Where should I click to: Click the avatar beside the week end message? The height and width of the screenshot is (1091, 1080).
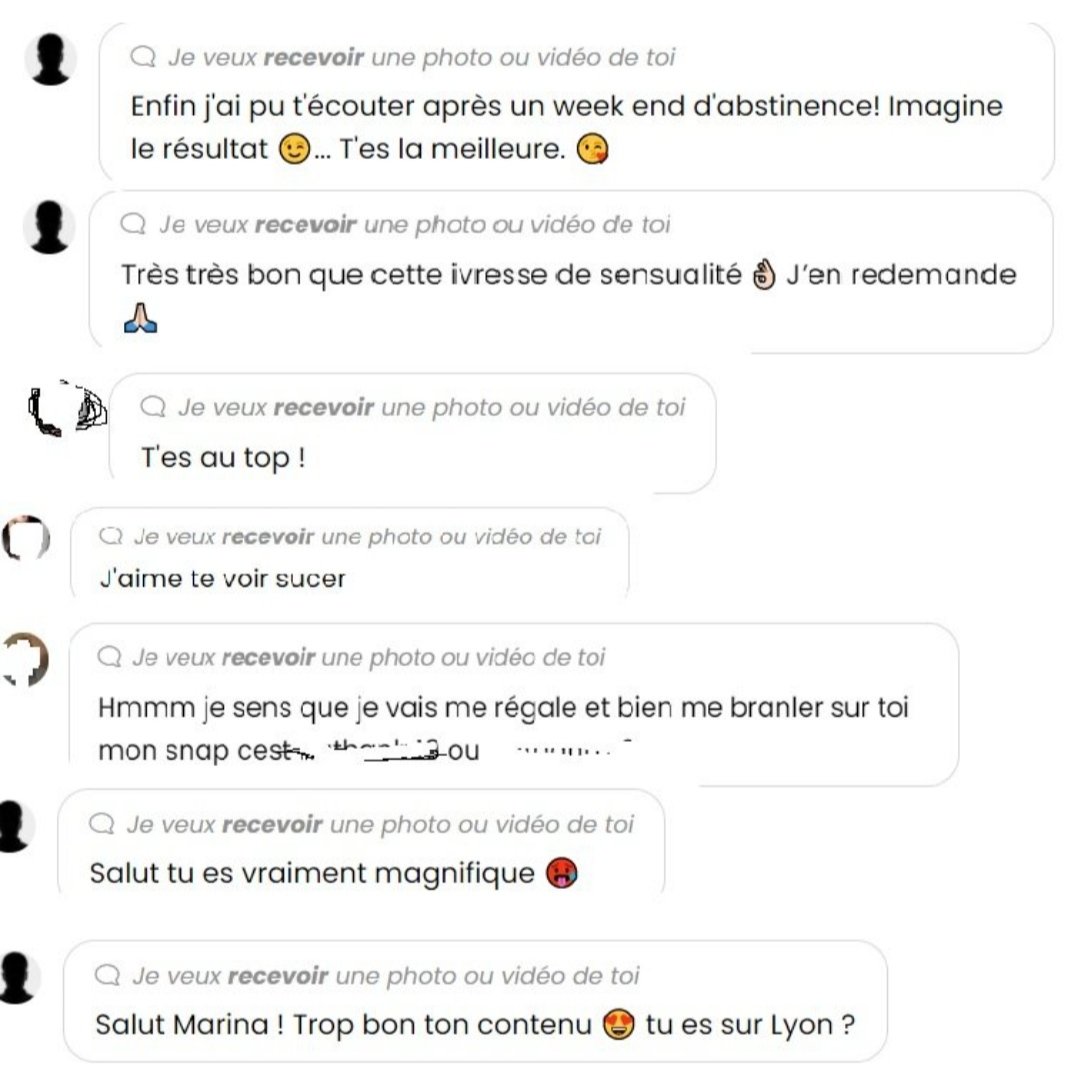(50, 59)
